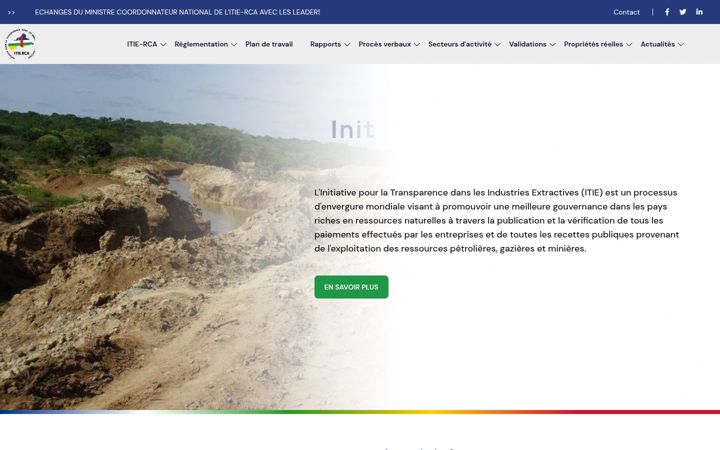
Task: Open the Actualités menu
Action: click(x=658, y=44)
